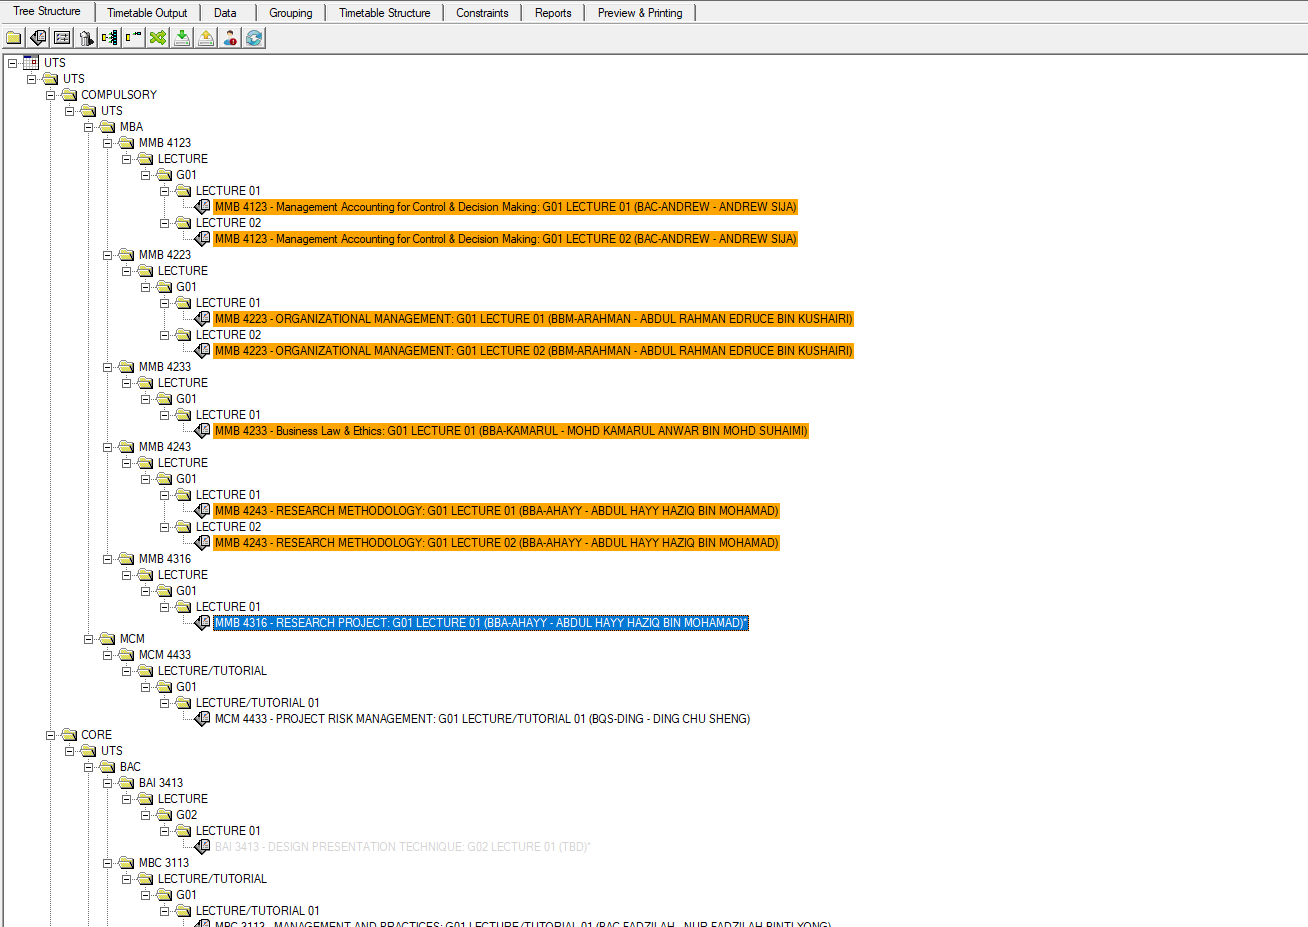Click the trash bin toolbar icon
The height and width of the screenshot is (927, 1308).
86,38
